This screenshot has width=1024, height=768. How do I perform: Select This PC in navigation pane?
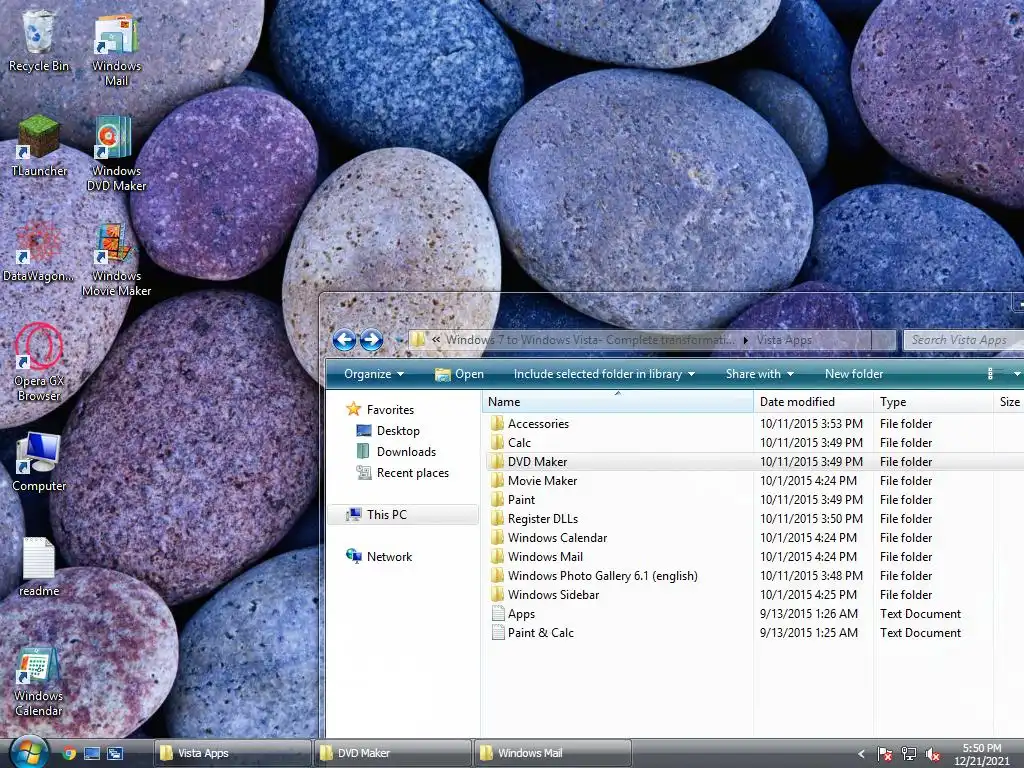point(403,515)
